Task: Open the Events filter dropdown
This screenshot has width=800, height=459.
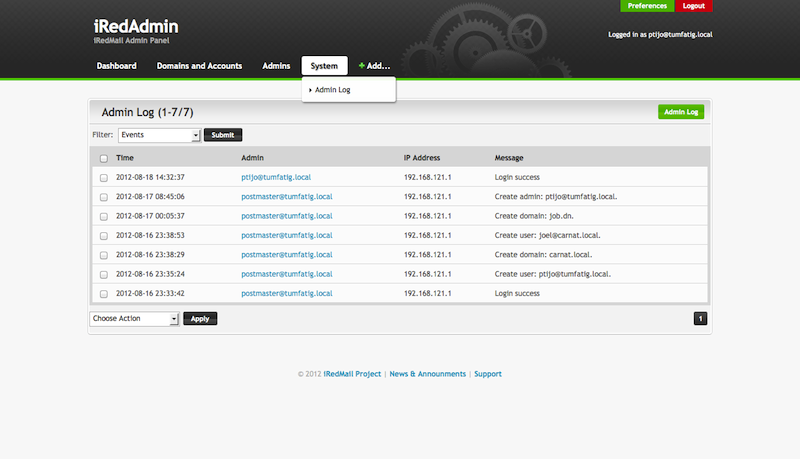Action: coord(159,135)
